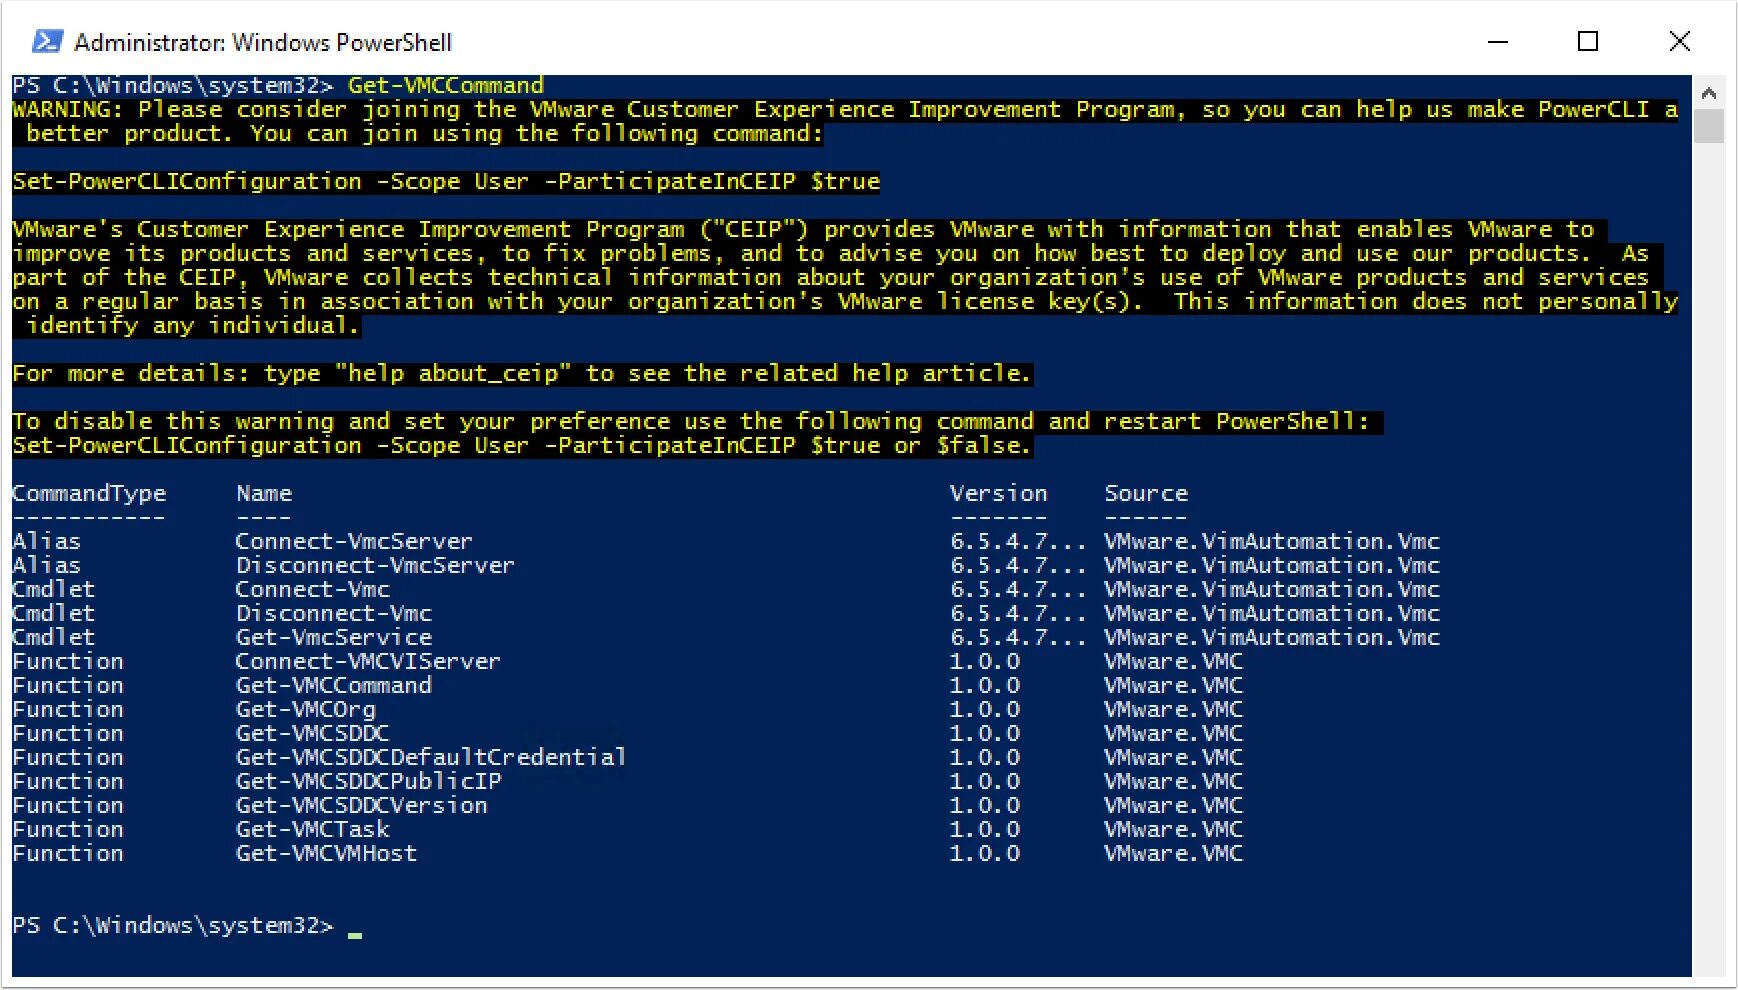This screenshot has height=990, width=1738.
Task: Click the Name column header
Action: [264, 494]
